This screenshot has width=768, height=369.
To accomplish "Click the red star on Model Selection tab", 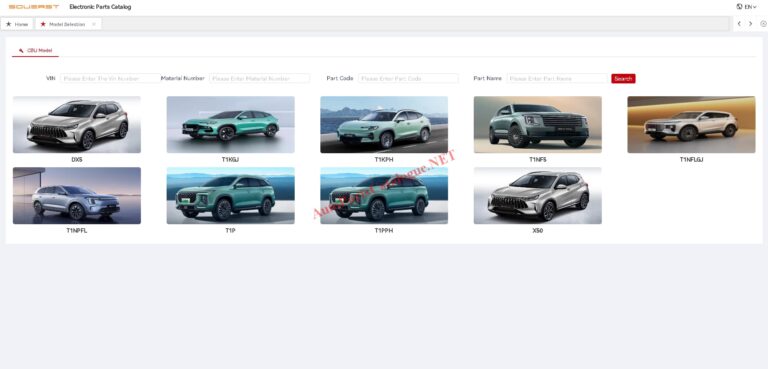I will point(43,24).
